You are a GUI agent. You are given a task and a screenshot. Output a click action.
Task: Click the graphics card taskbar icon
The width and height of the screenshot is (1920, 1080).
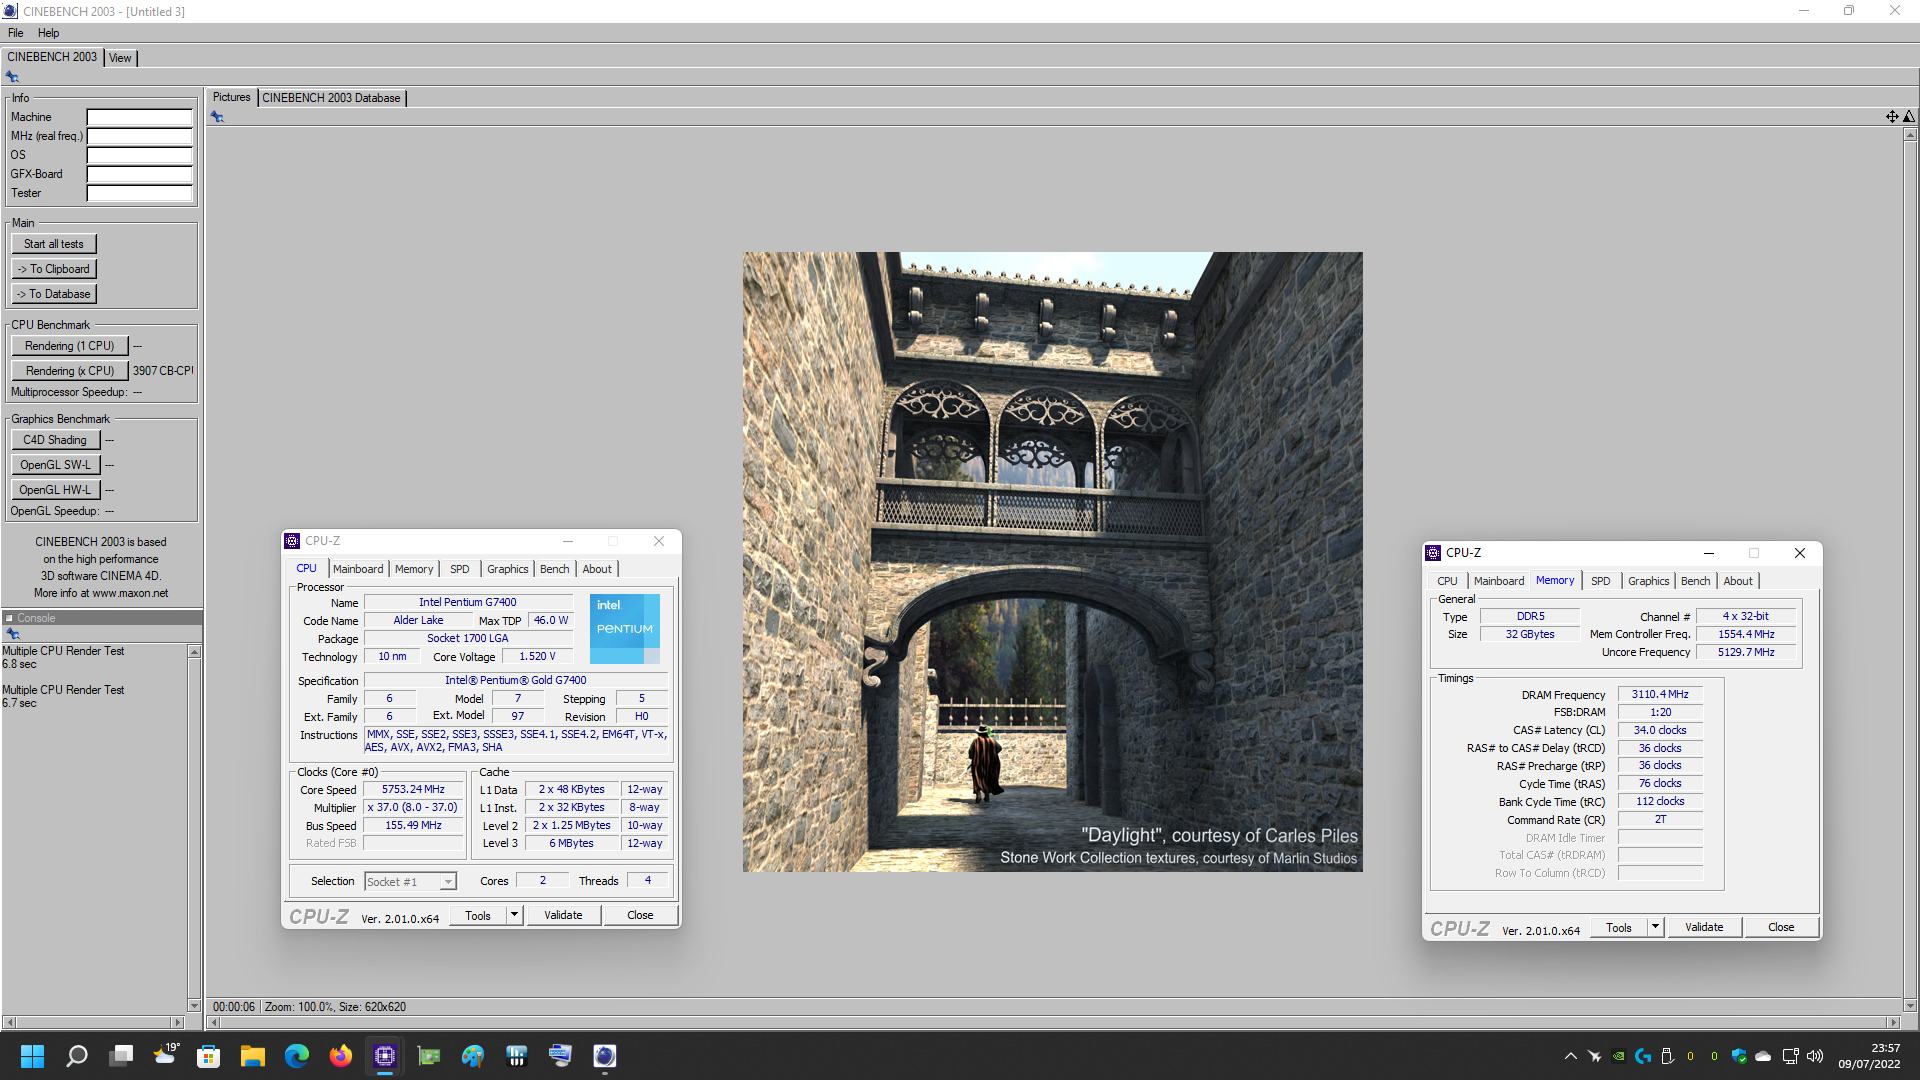click(429, 1056)
